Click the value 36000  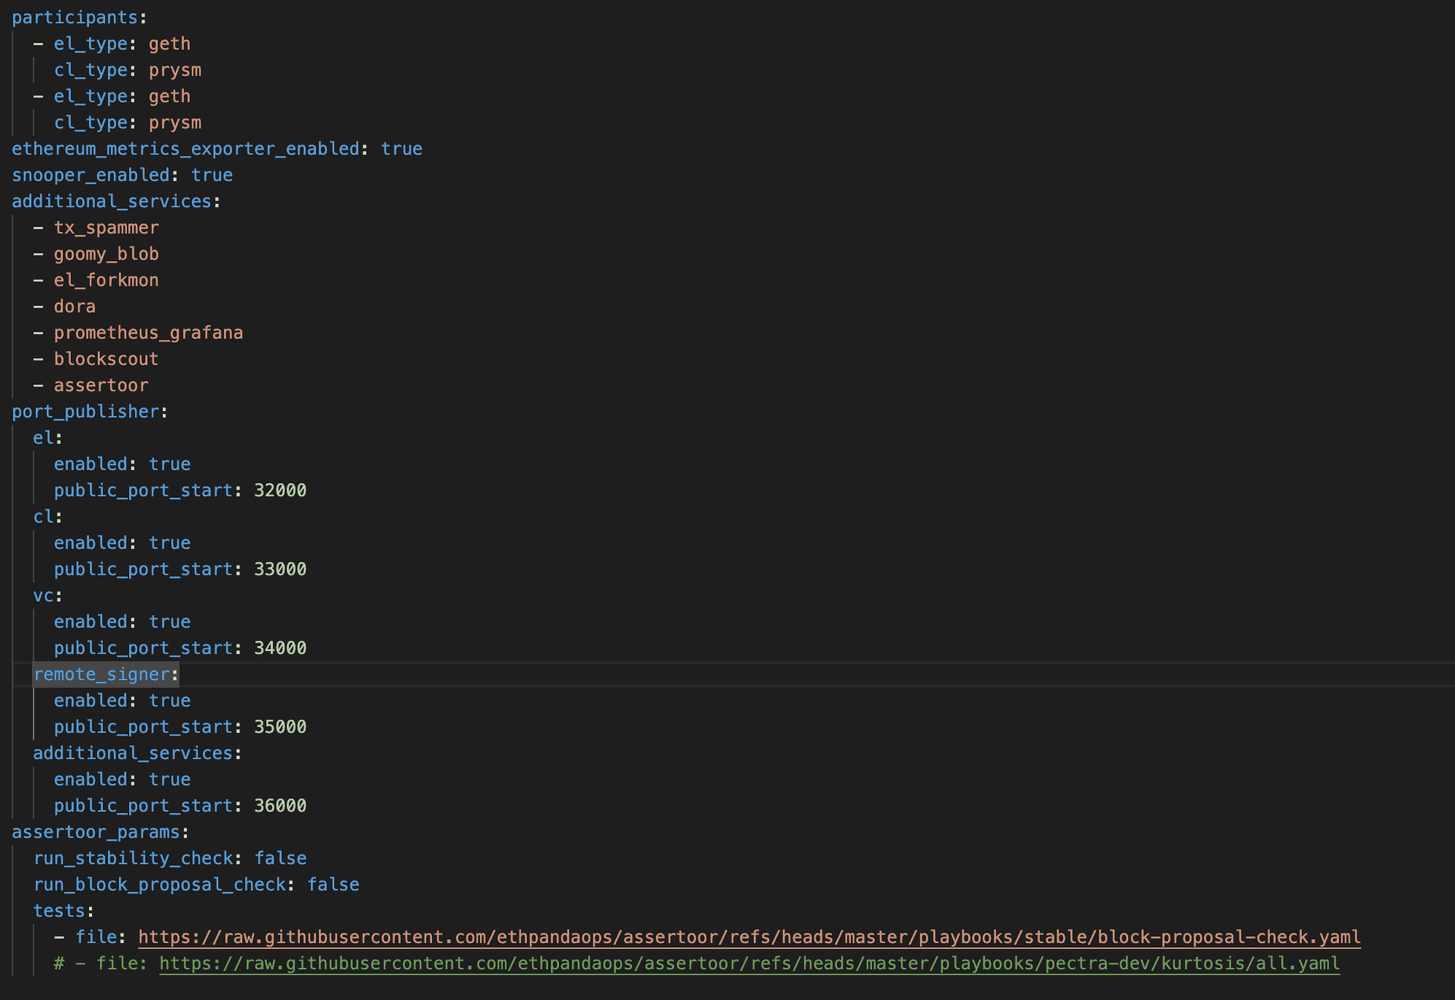pos(280,805)
